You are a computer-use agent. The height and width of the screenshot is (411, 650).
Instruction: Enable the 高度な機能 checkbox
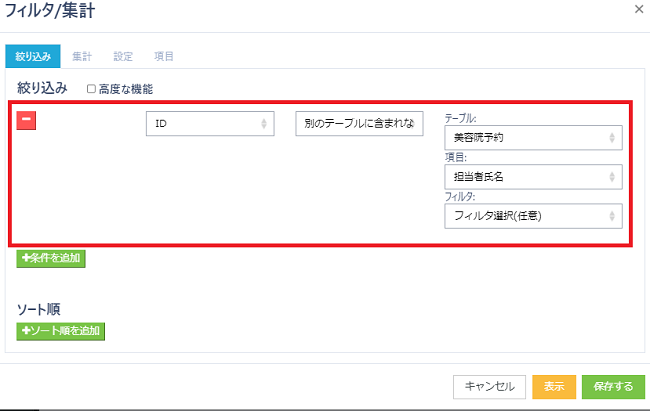click(x=92, y=89)
